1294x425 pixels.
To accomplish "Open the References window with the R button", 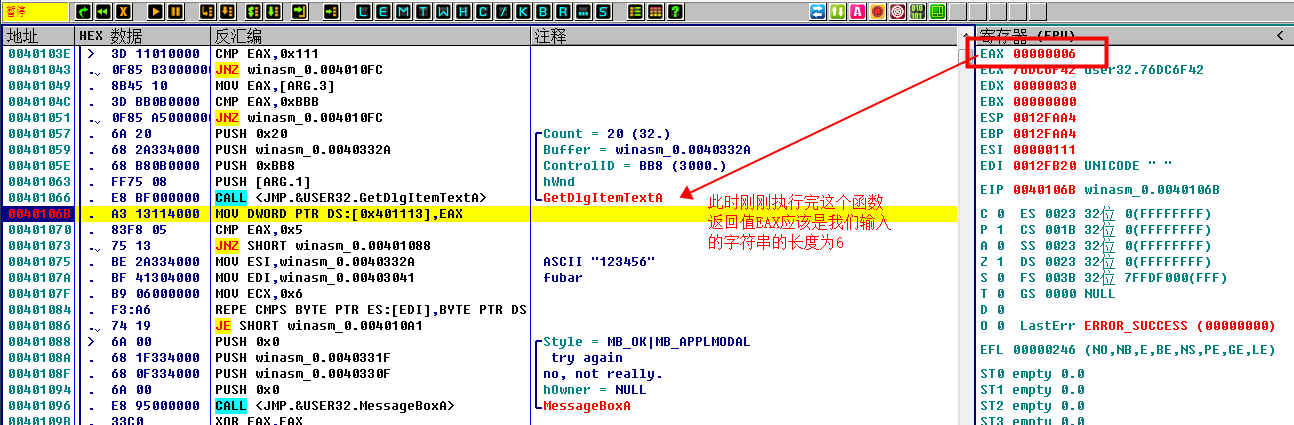I will coord(563,12).
